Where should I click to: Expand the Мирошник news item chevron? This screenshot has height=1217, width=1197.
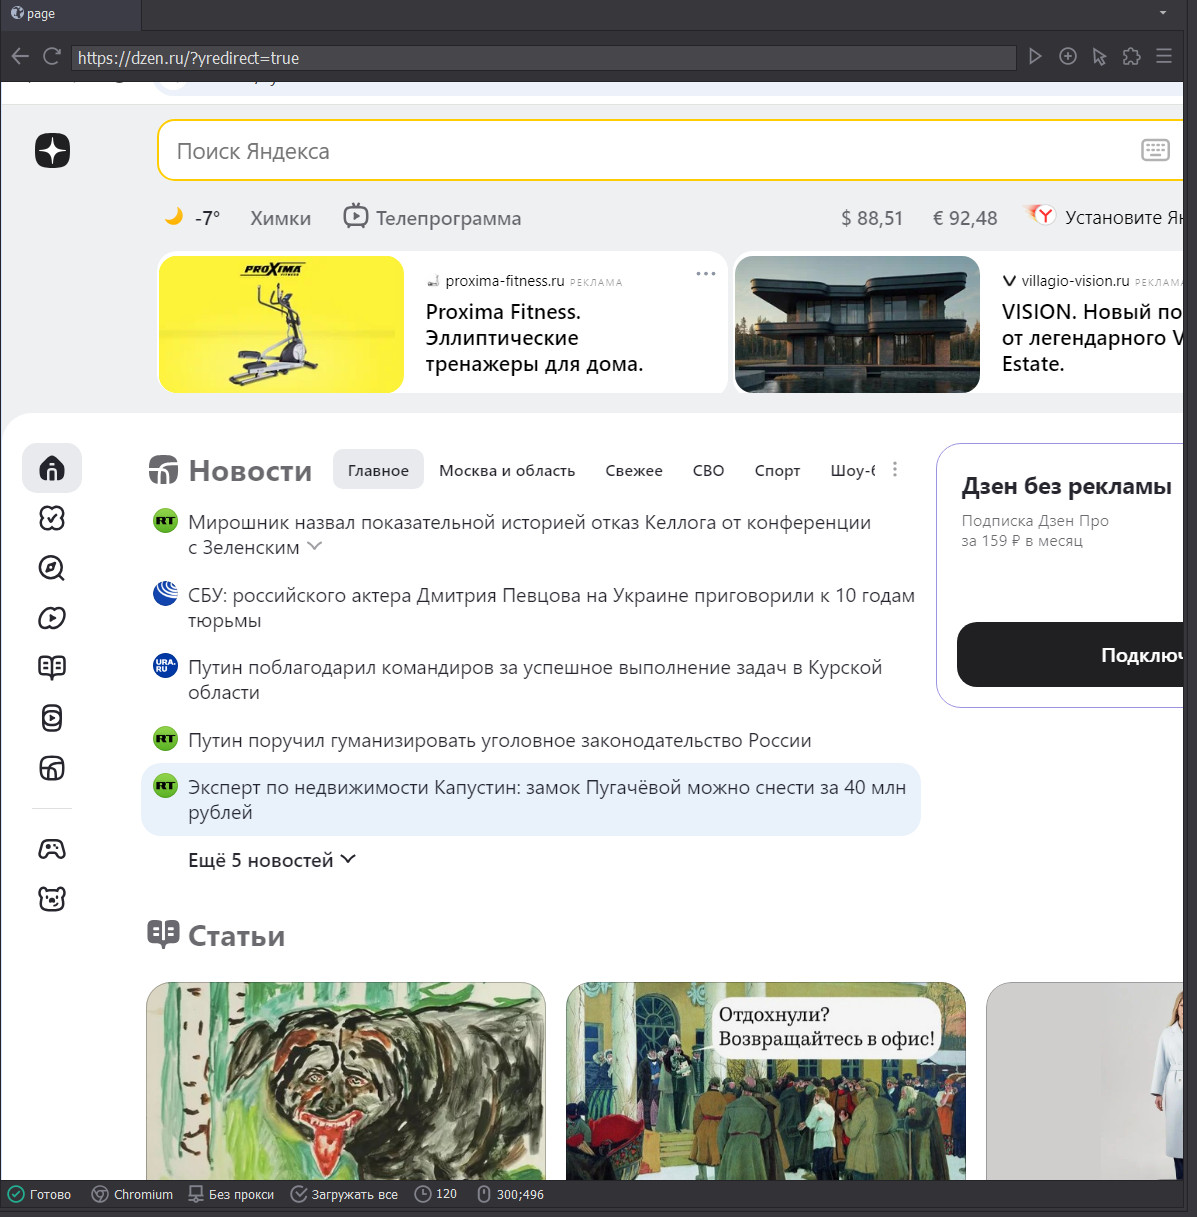point(315,546)
